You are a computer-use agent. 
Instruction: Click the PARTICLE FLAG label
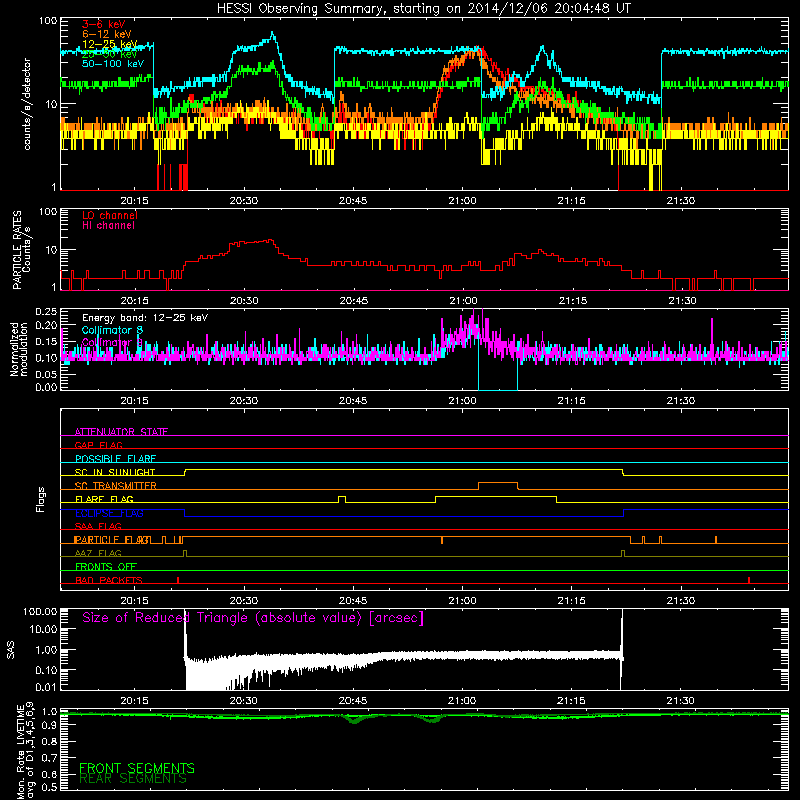click(112, 540)
